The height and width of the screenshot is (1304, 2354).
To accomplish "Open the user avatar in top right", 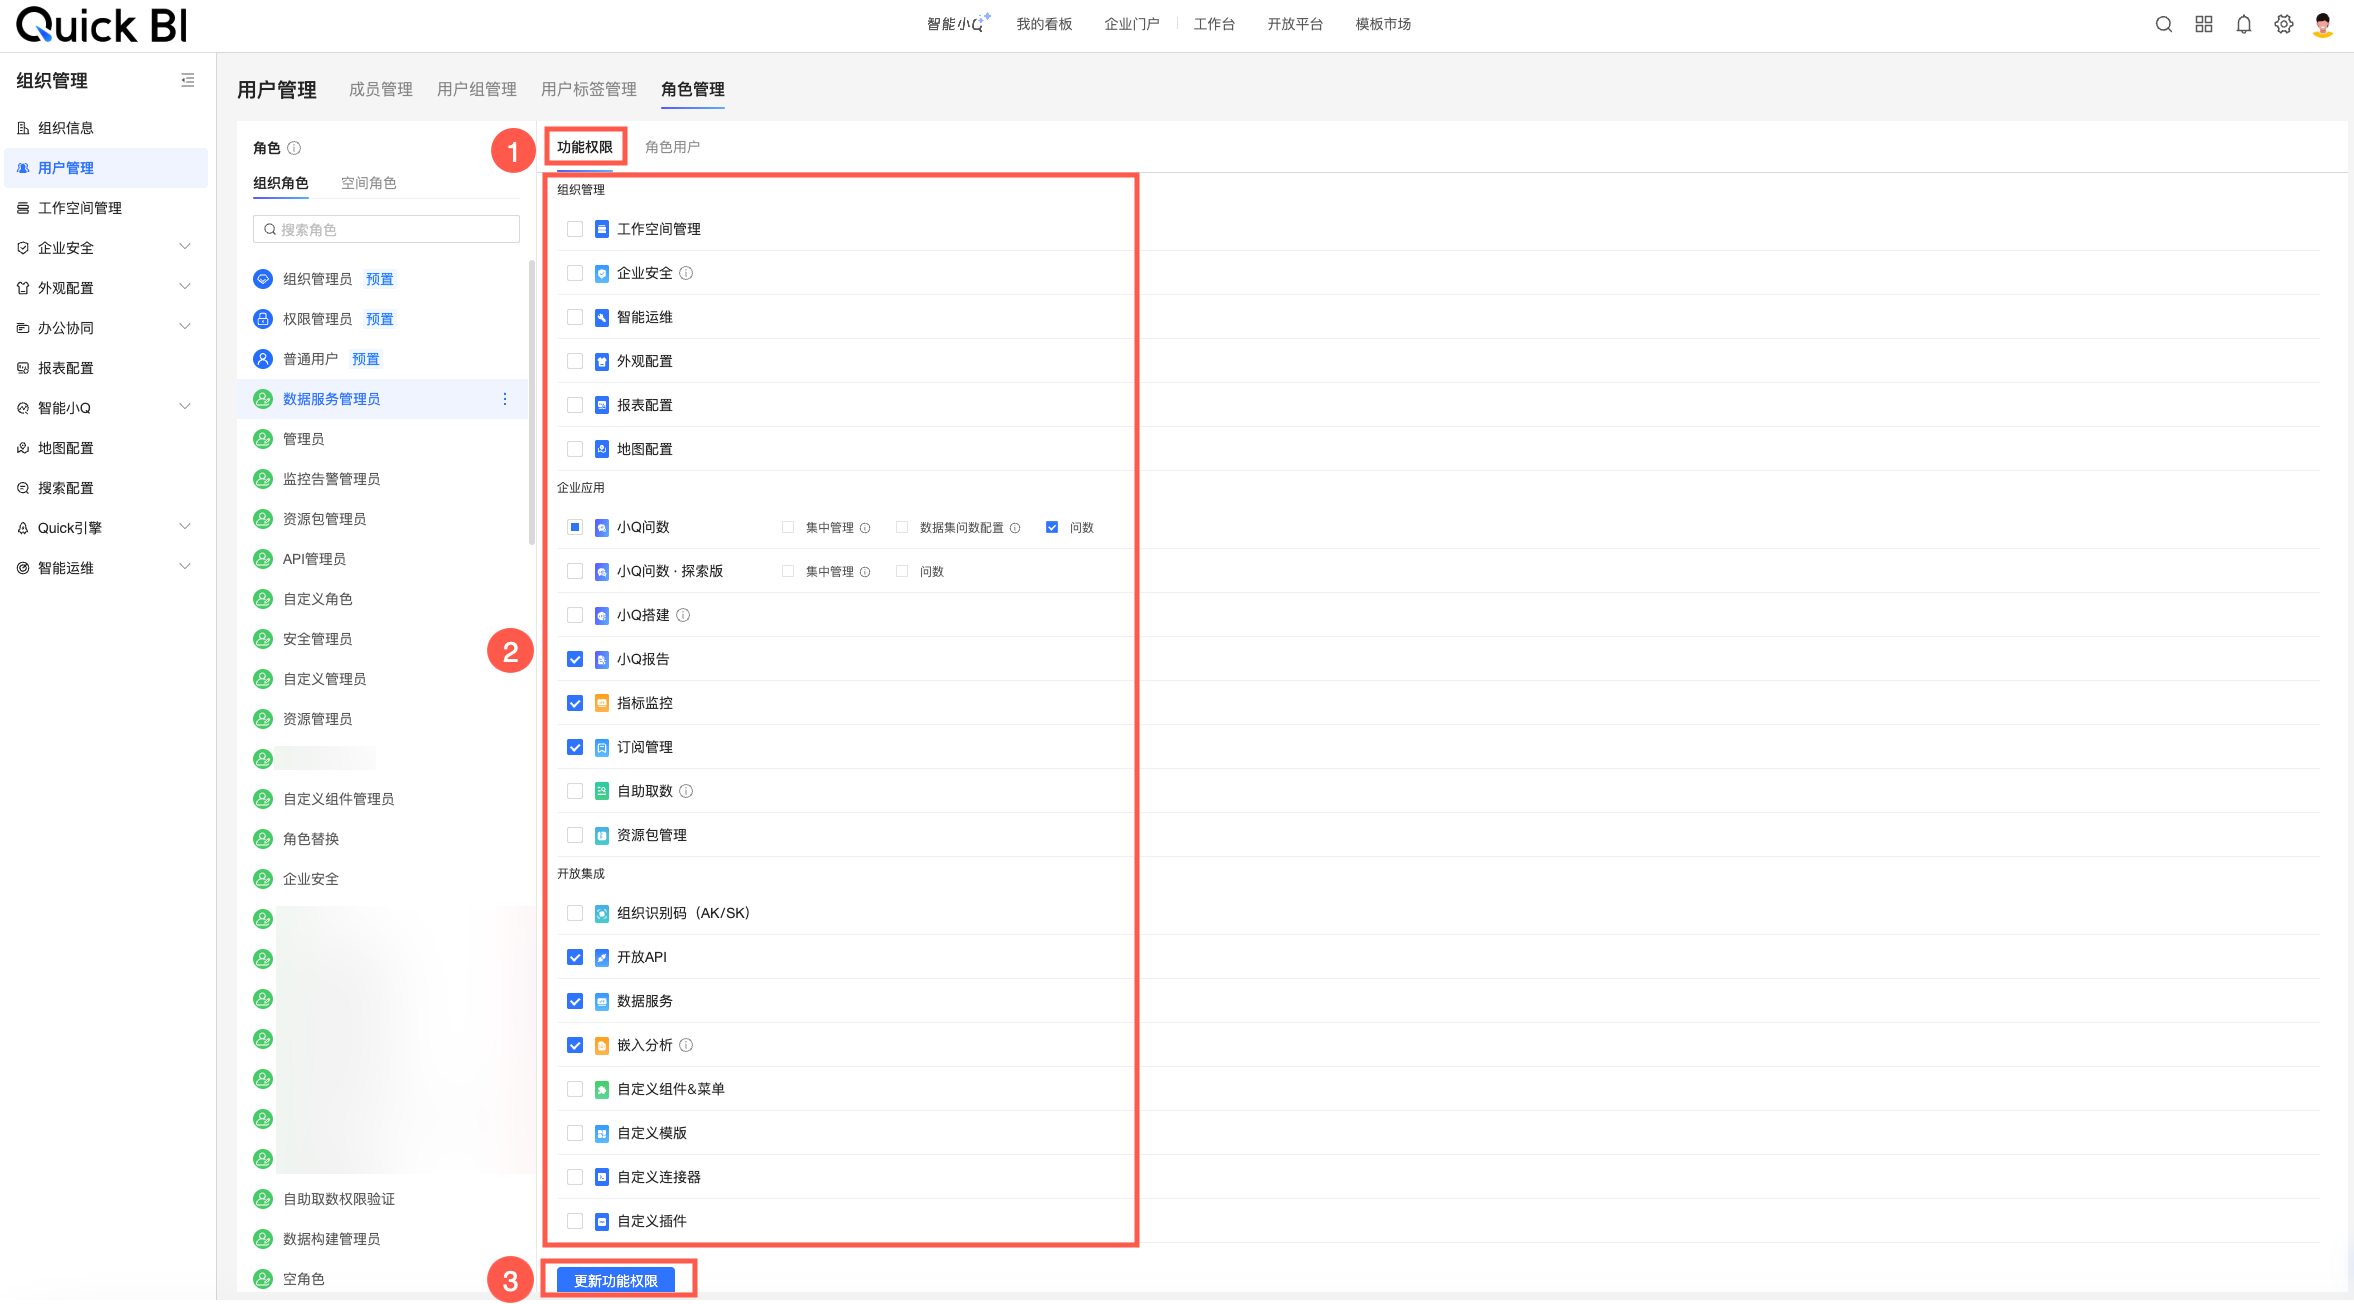I will [x=2323, y=25].
